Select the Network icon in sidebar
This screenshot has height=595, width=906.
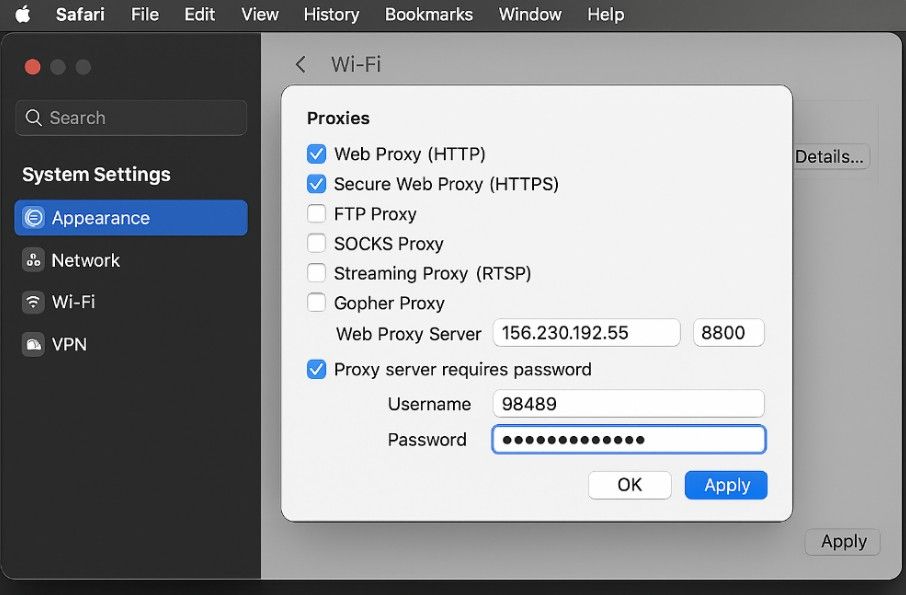click(x=34, y=260)
